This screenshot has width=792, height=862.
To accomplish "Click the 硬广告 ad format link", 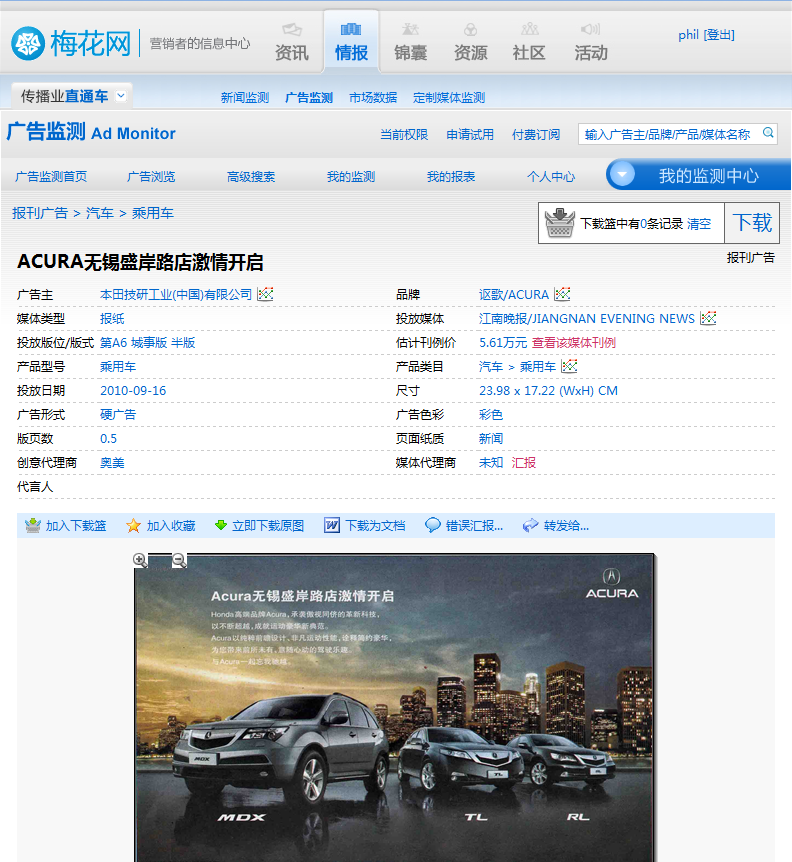I will 118,415.
